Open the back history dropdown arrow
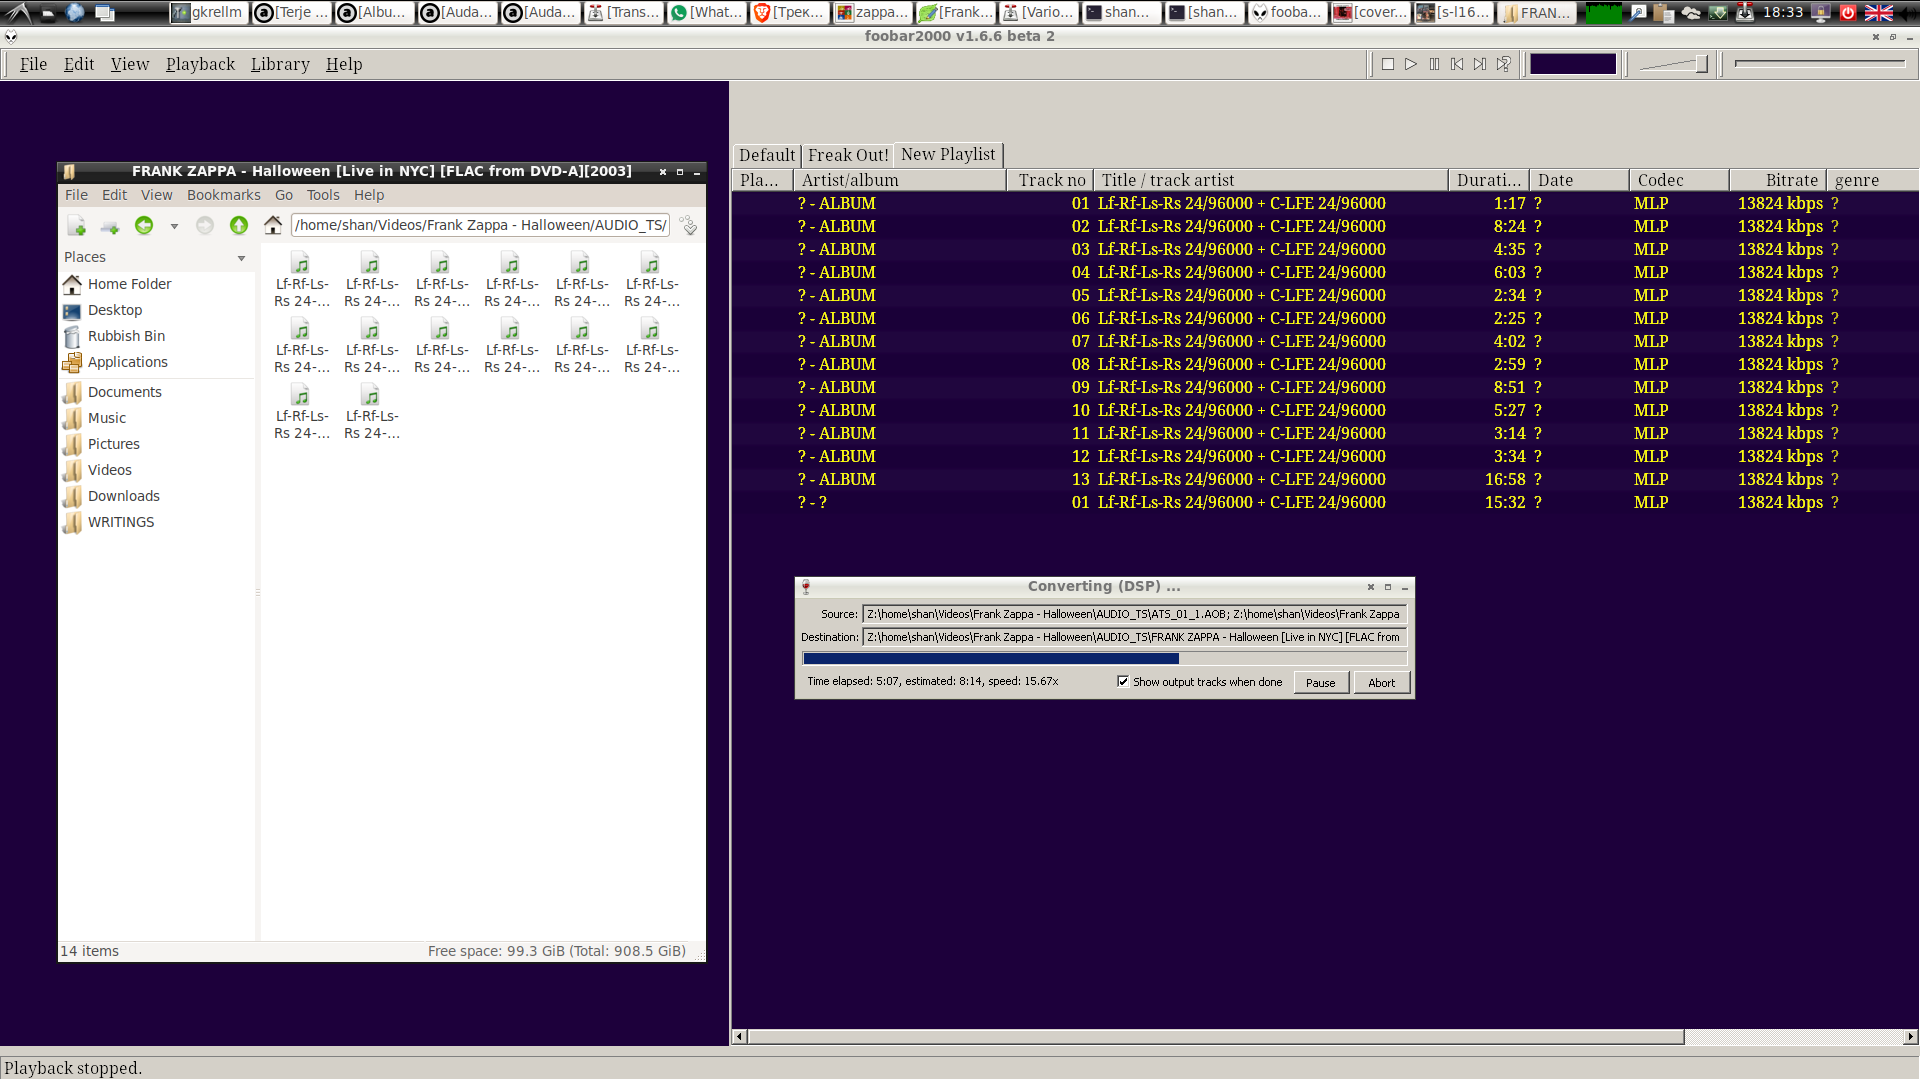This screenshot has width=1920, height=1080. [174, 226]
